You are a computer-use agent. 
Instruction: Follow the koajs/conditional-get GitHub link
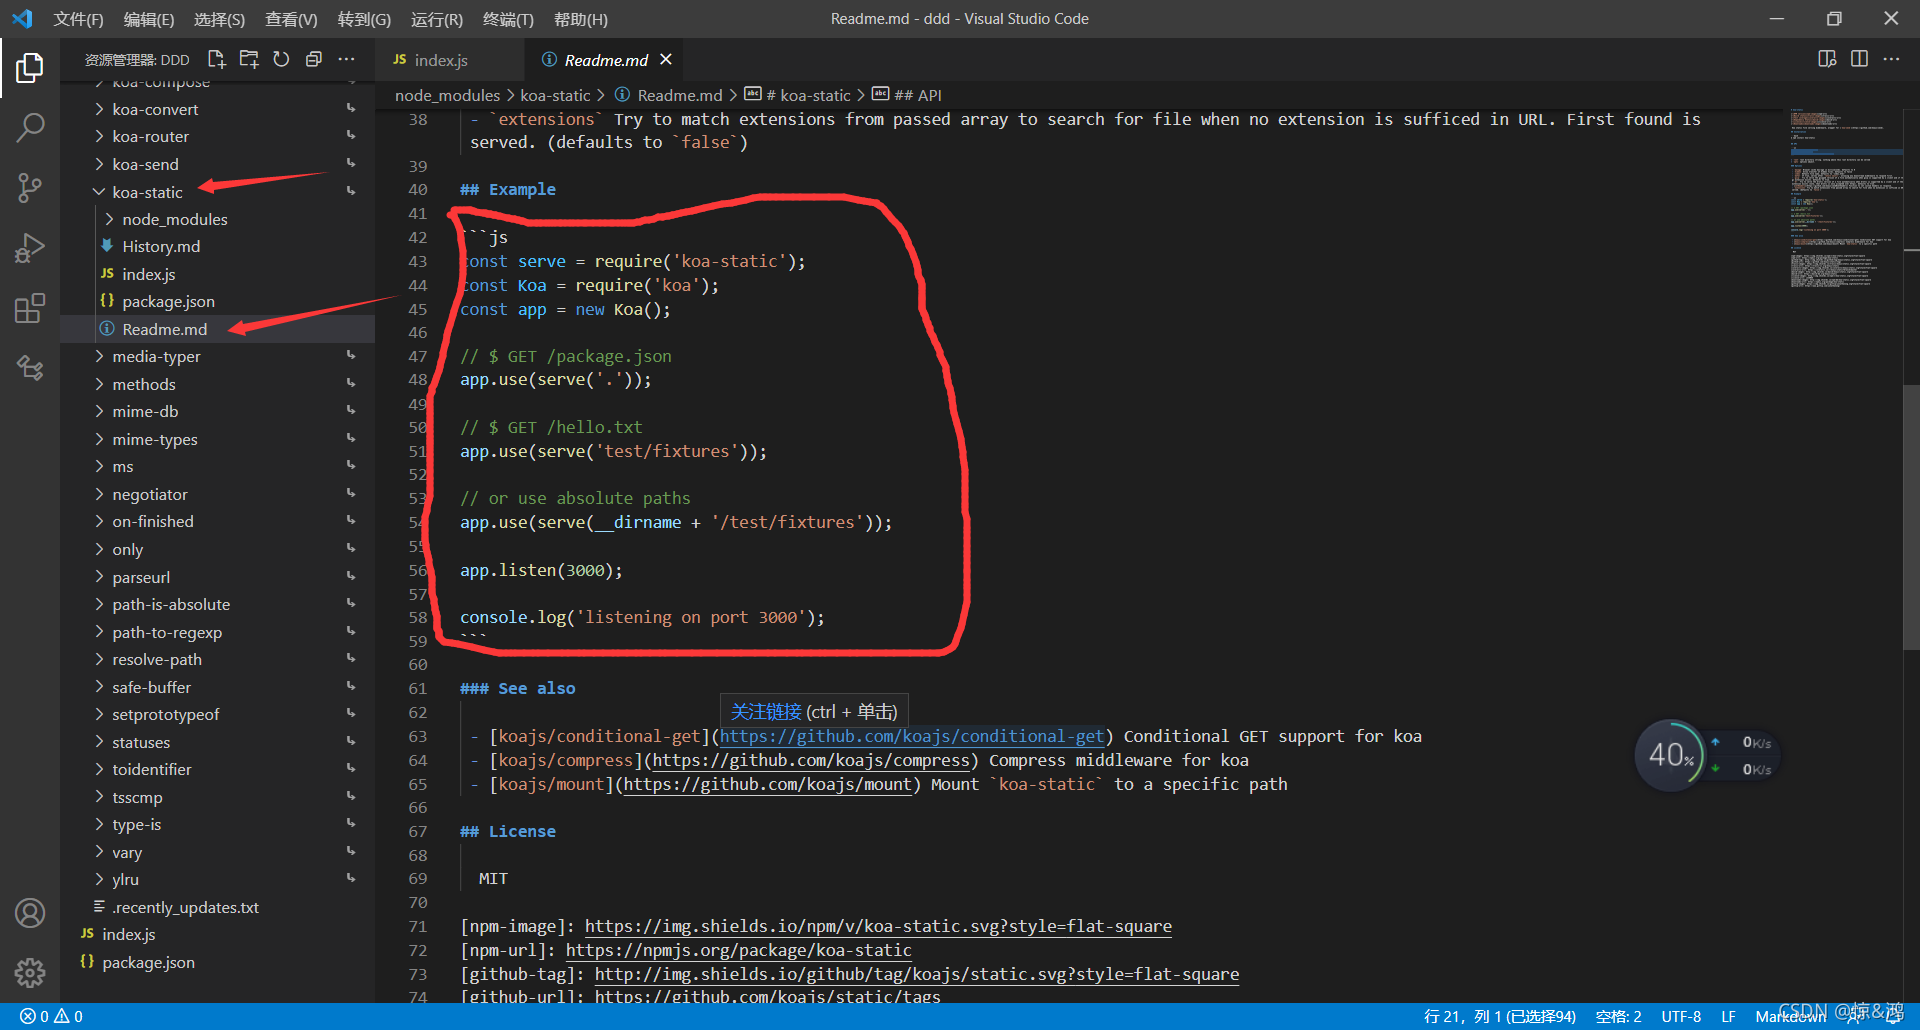coord(911,736)
